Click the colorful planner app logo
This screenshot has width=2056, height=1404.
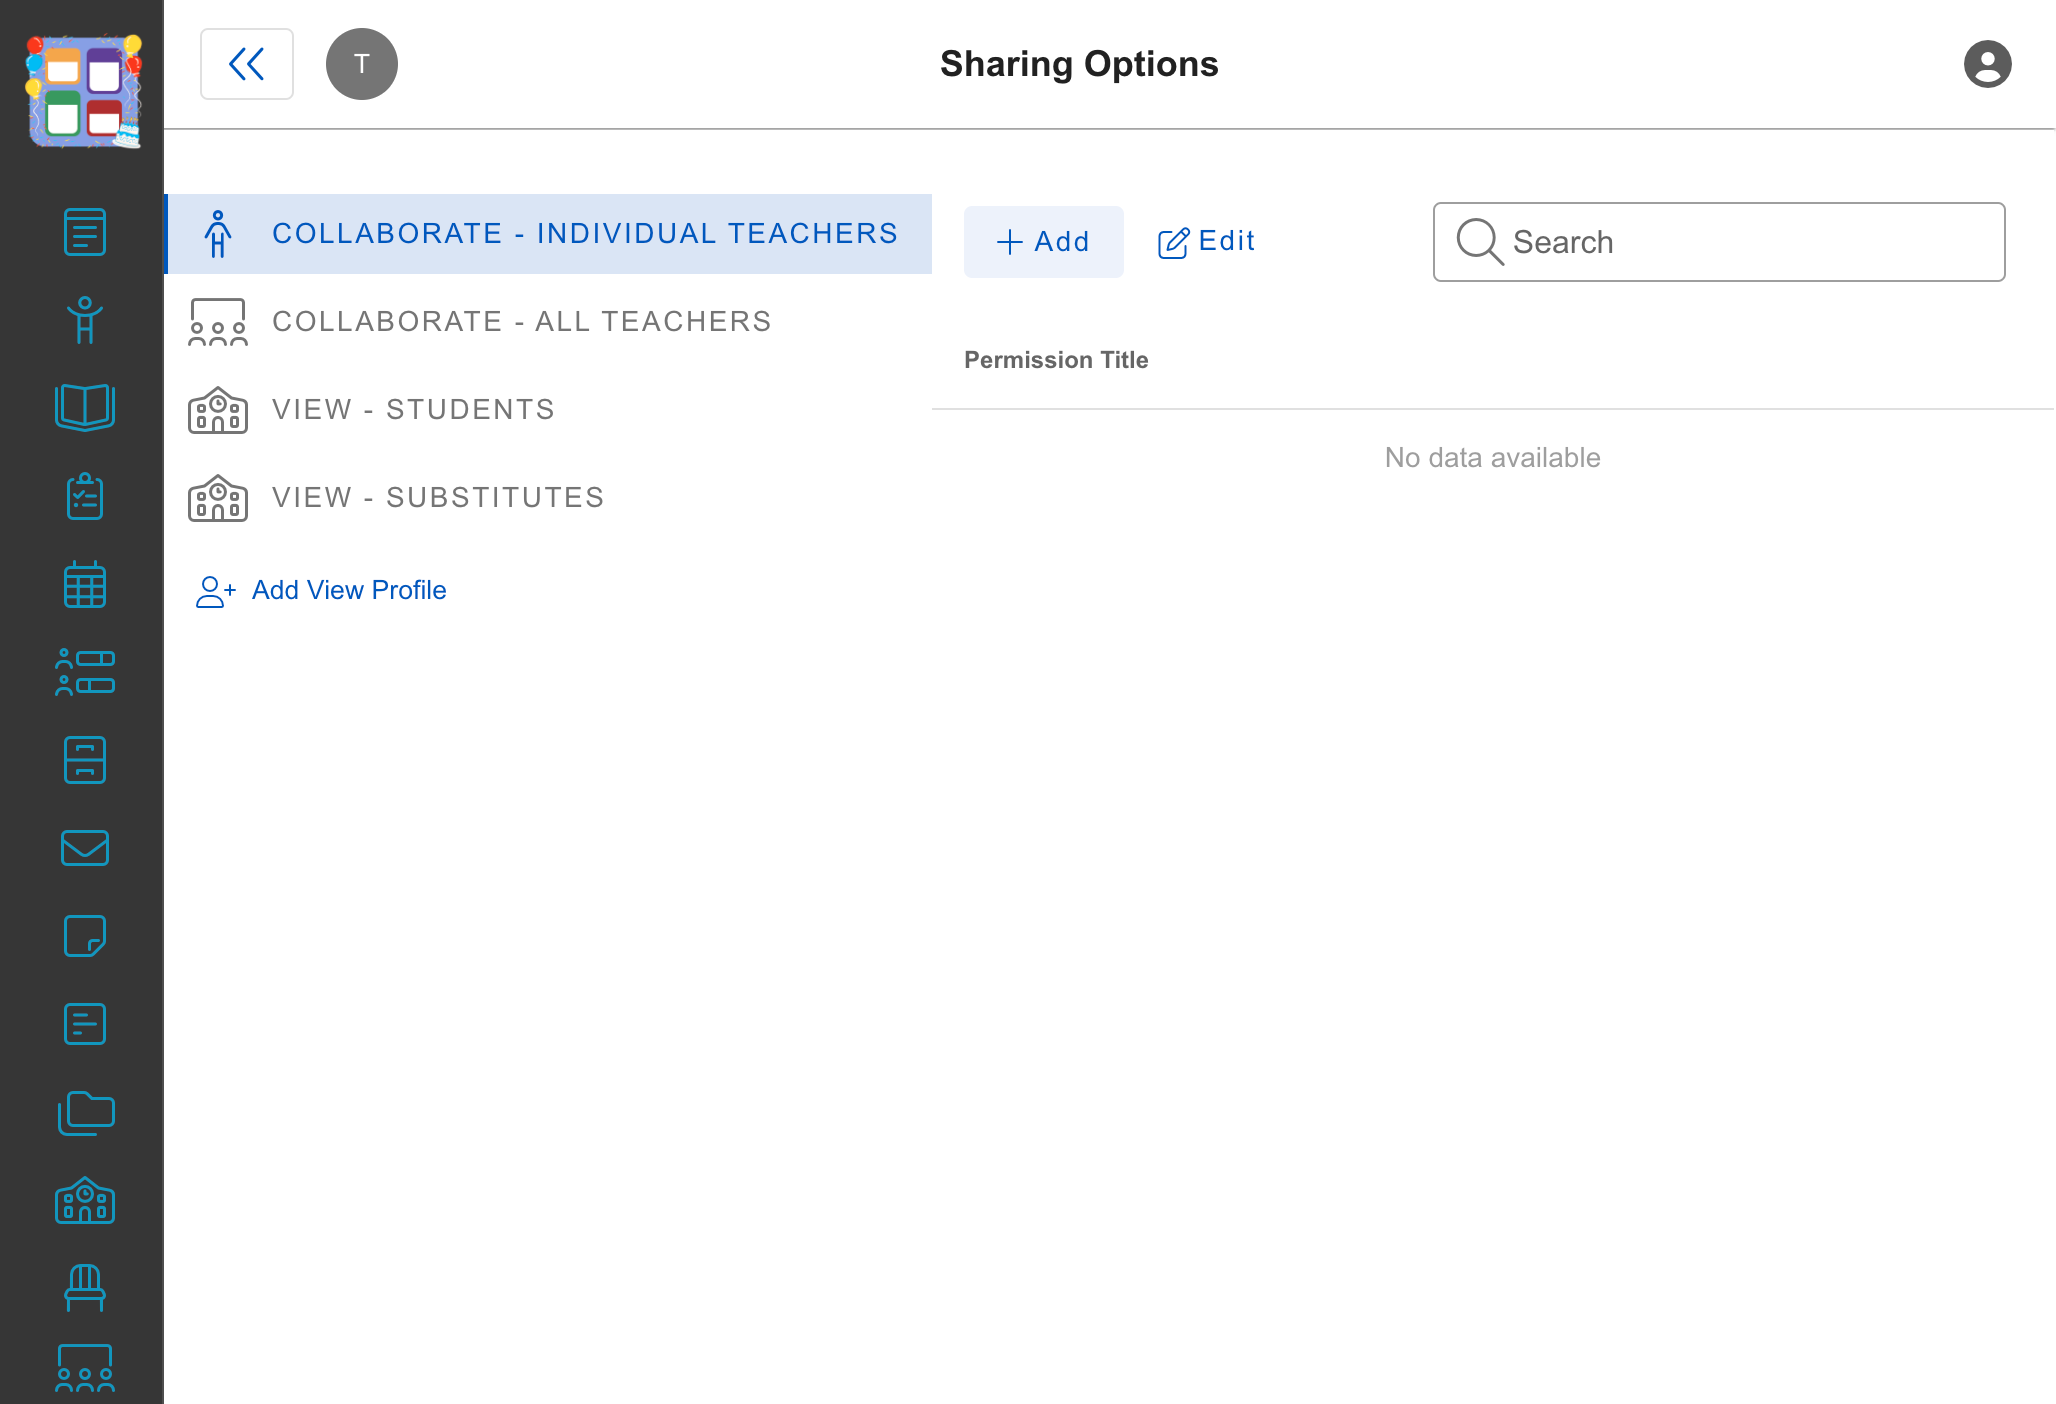(84, 91)
